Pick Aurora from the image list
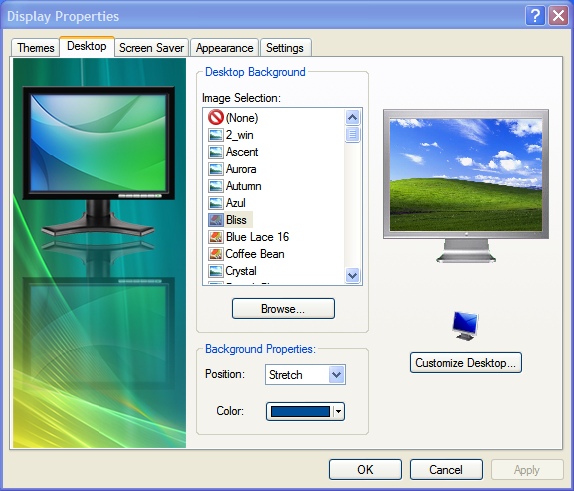 pyautogui.click(x=241, y=169)
